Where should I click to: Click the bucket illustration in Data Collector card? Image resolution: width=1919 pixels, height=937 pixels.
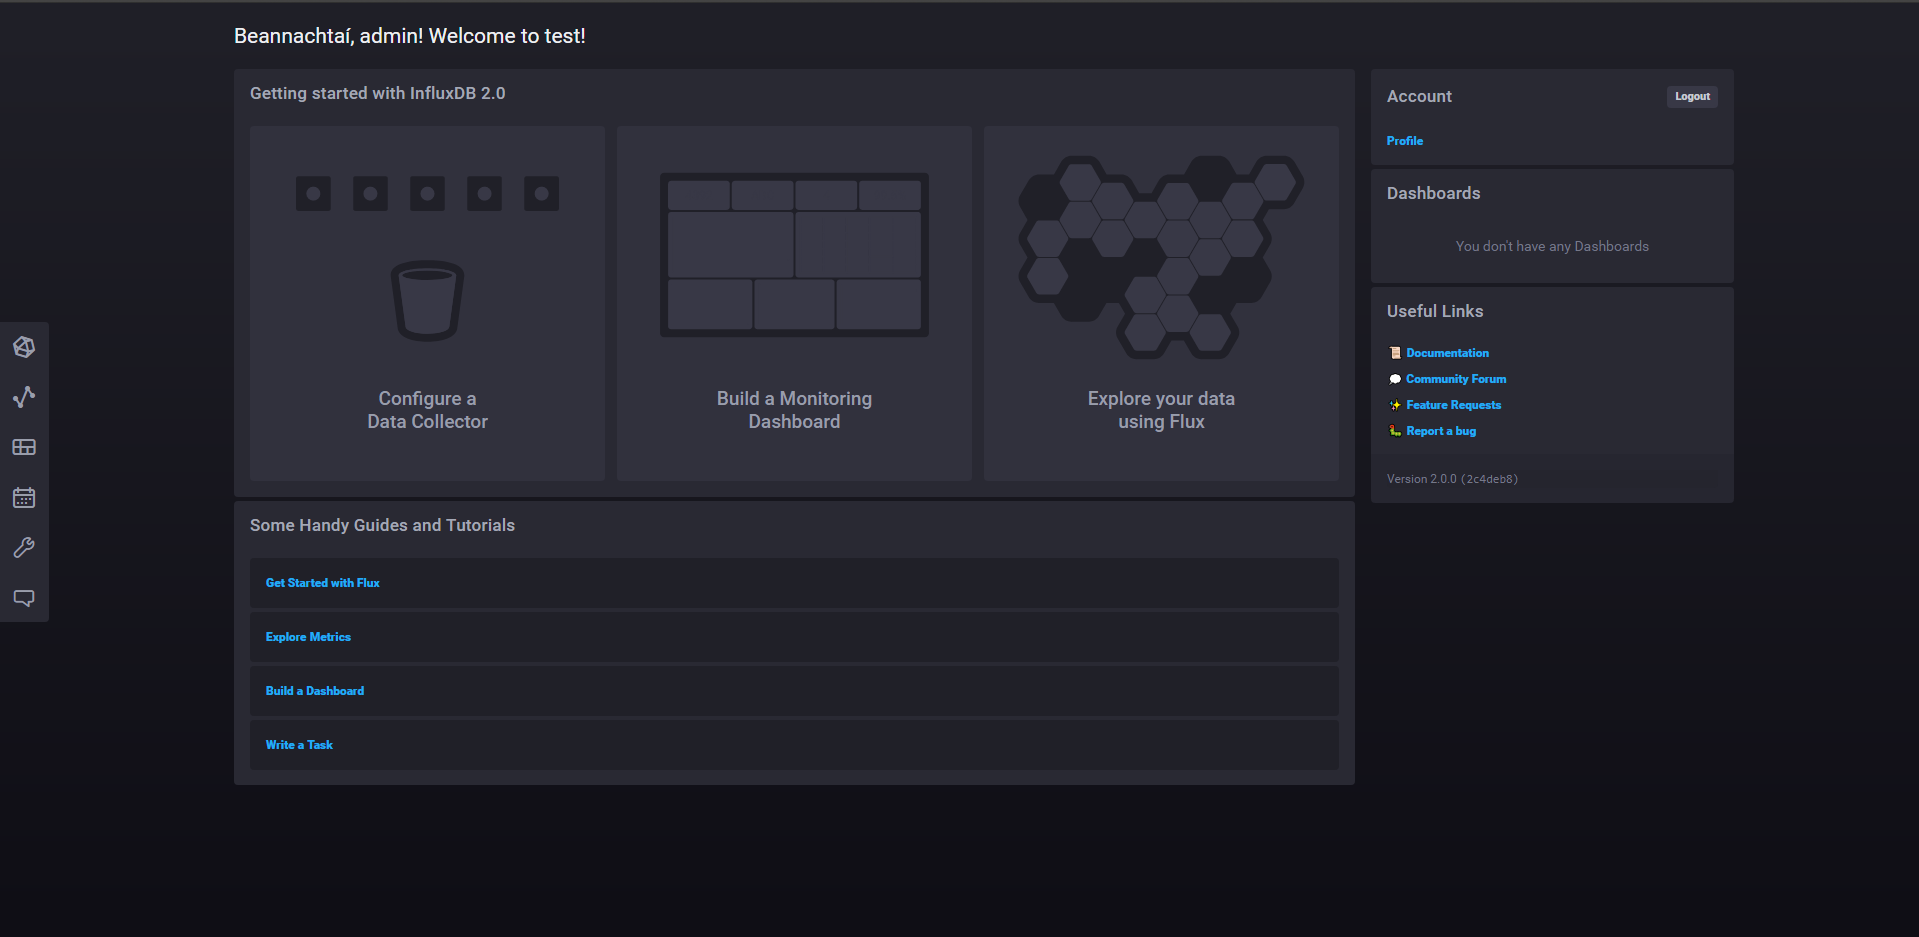[427, 300]
